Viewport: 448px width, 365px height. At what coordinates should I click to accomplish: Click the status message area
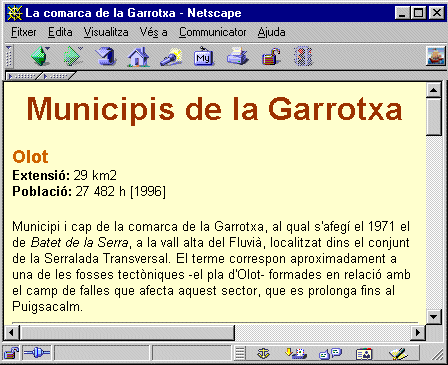[192, 353]
